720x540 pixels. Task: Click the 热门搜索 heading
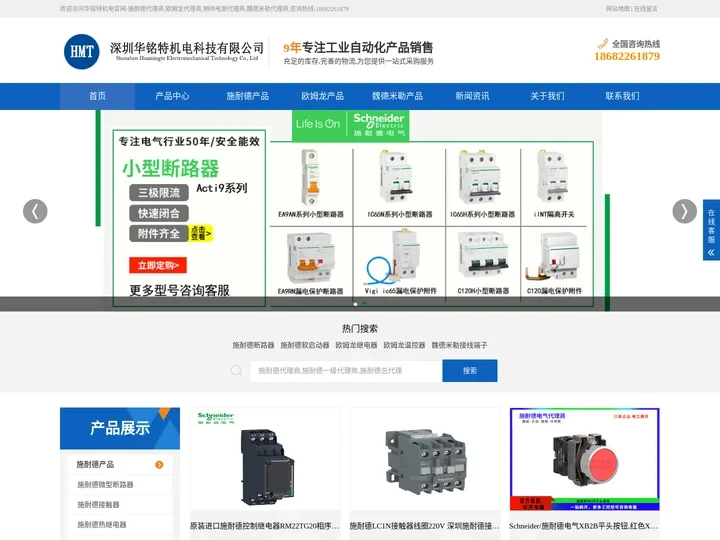[x=360, y=328]
